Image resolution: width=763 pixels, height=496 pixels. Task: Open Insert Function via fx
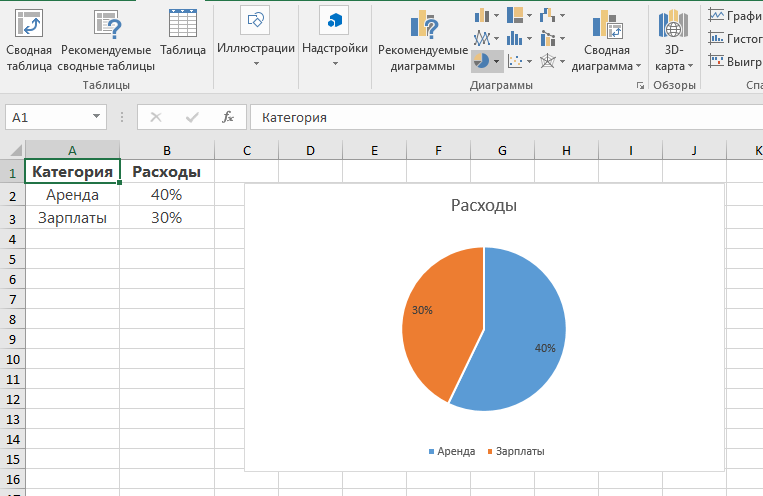pos(228,117)
